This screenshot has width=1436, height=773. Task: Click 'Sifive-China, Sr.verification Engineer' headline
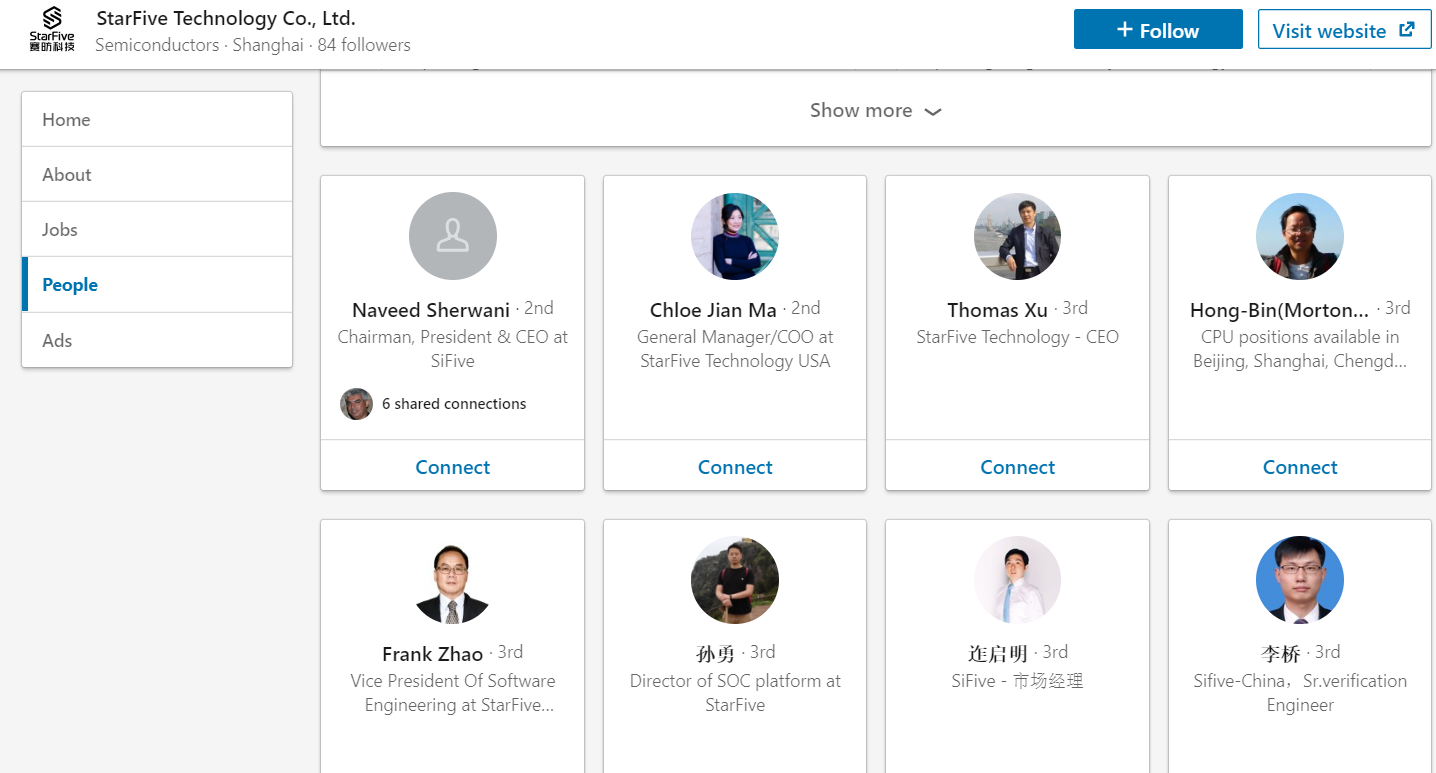pos(1300,693)
